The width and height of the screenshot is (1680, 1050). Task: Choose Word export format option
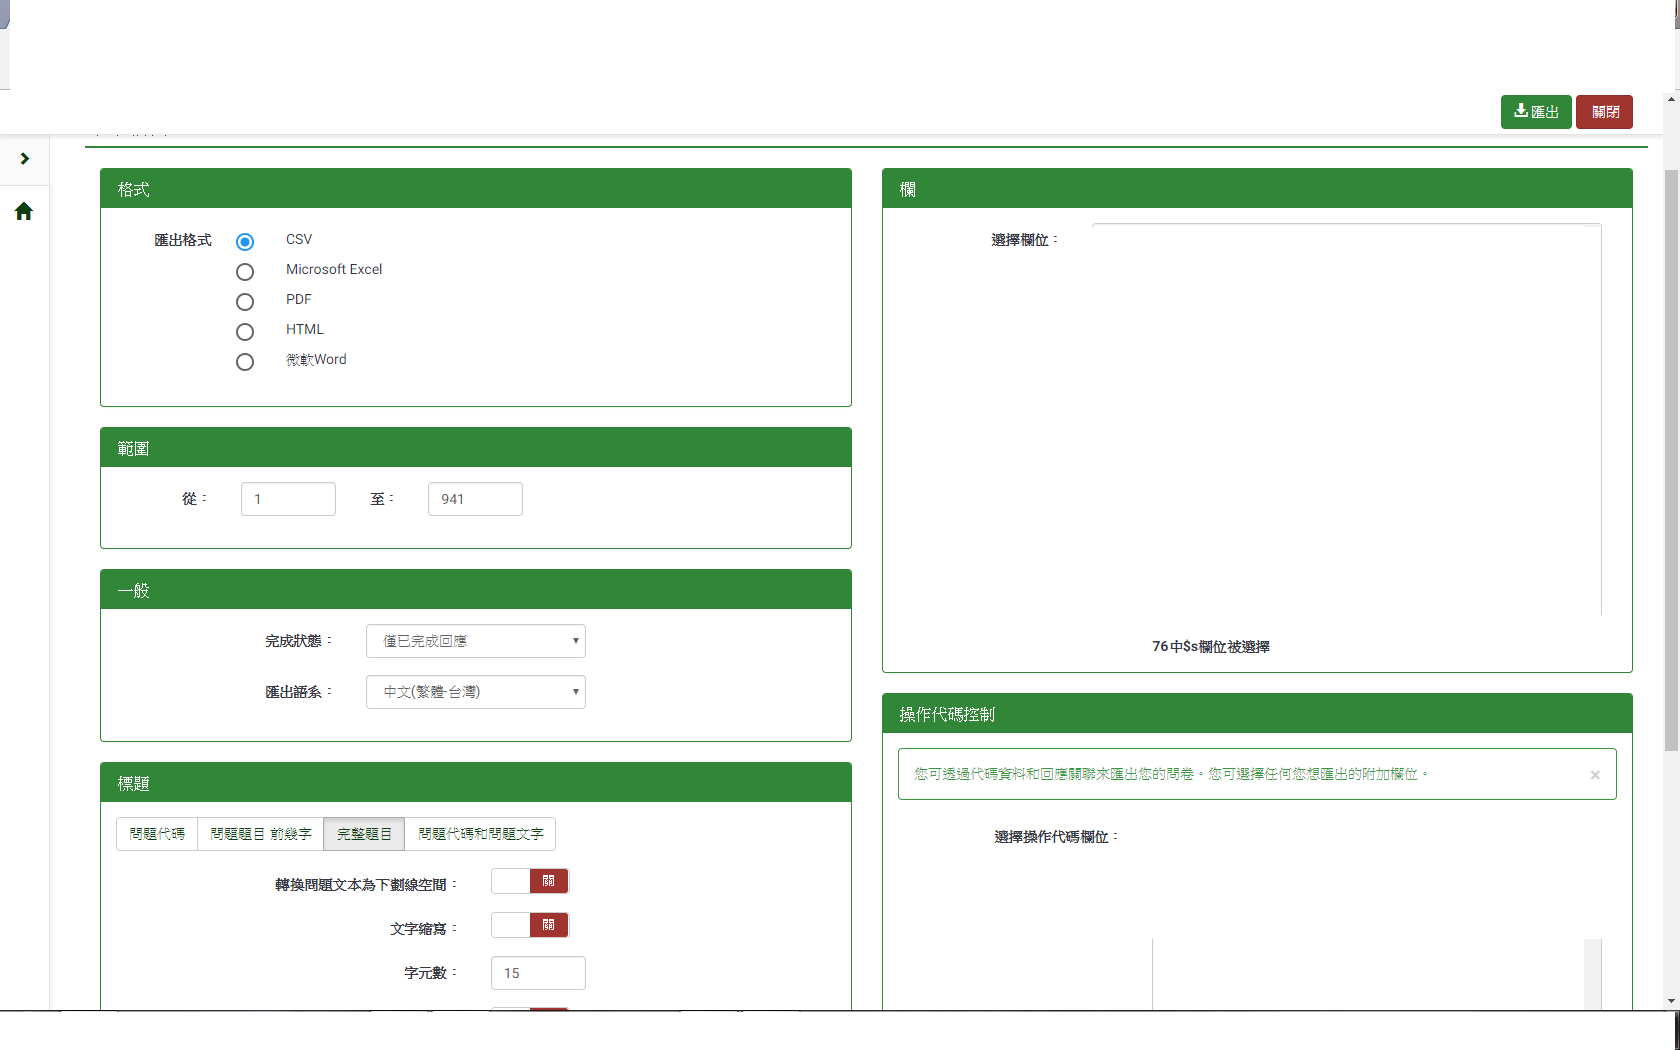pos(245,362)
